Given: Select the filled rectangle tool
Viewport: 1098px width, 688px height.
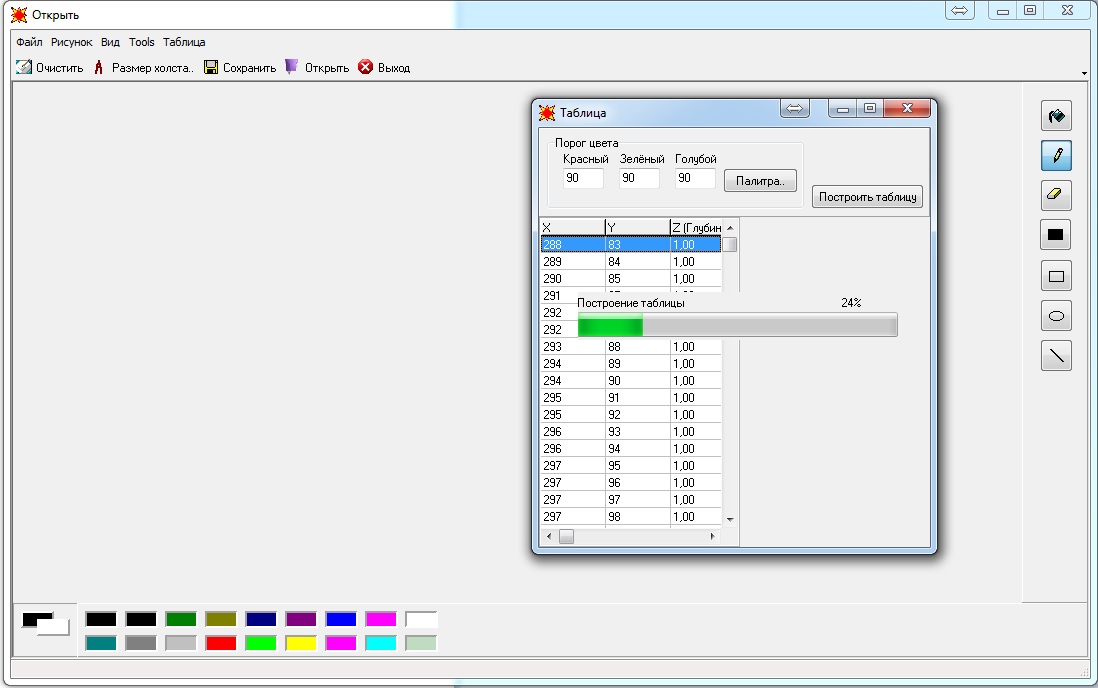Looking at the screenshot, I should point(1056,235).
